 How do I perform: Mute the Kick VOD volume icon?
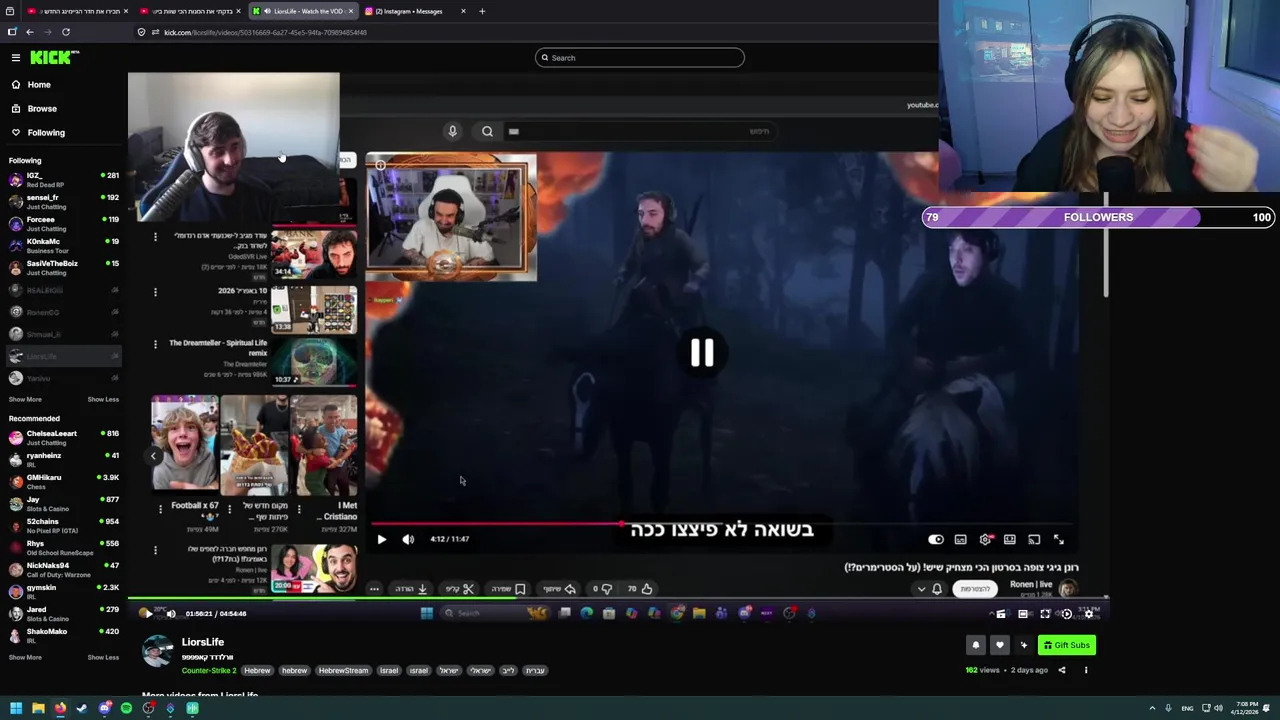171,614
